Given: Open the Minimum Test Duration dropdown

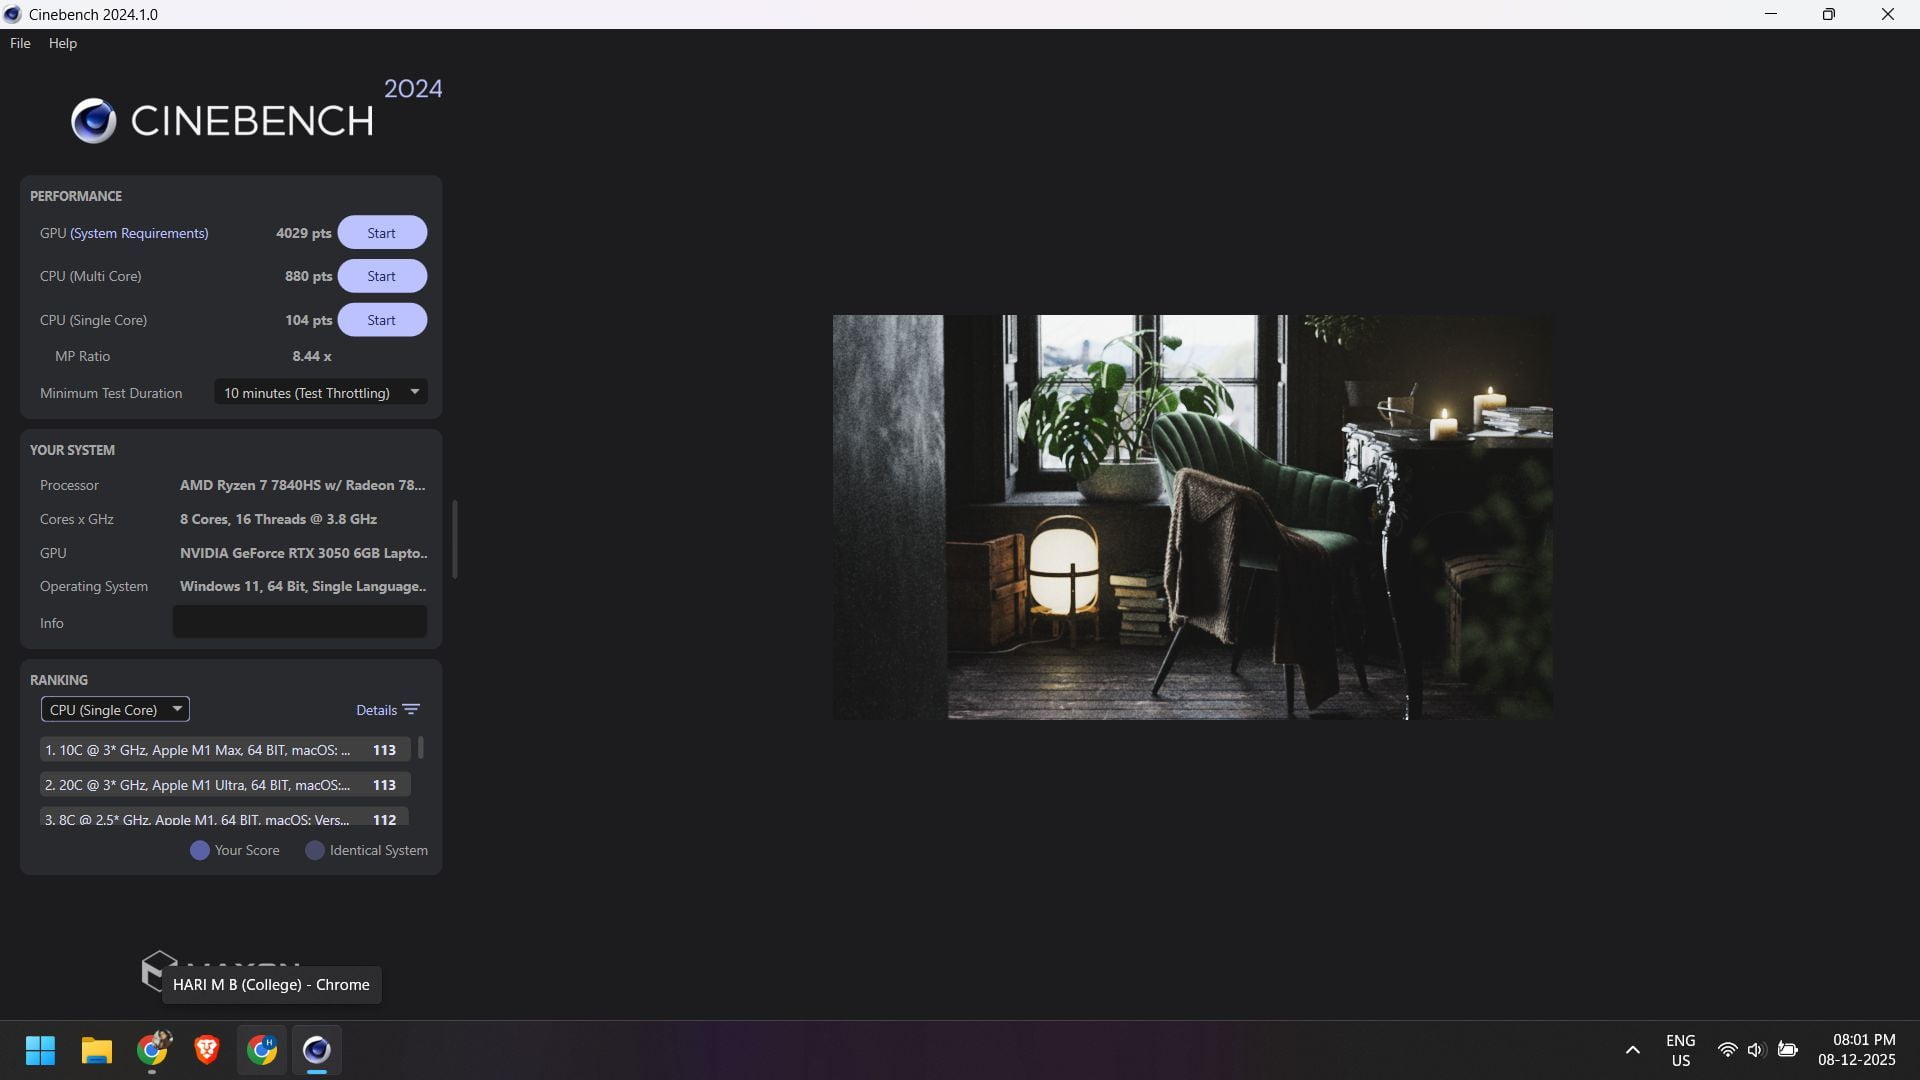Looking at the screenshot, I should (321, 392).
